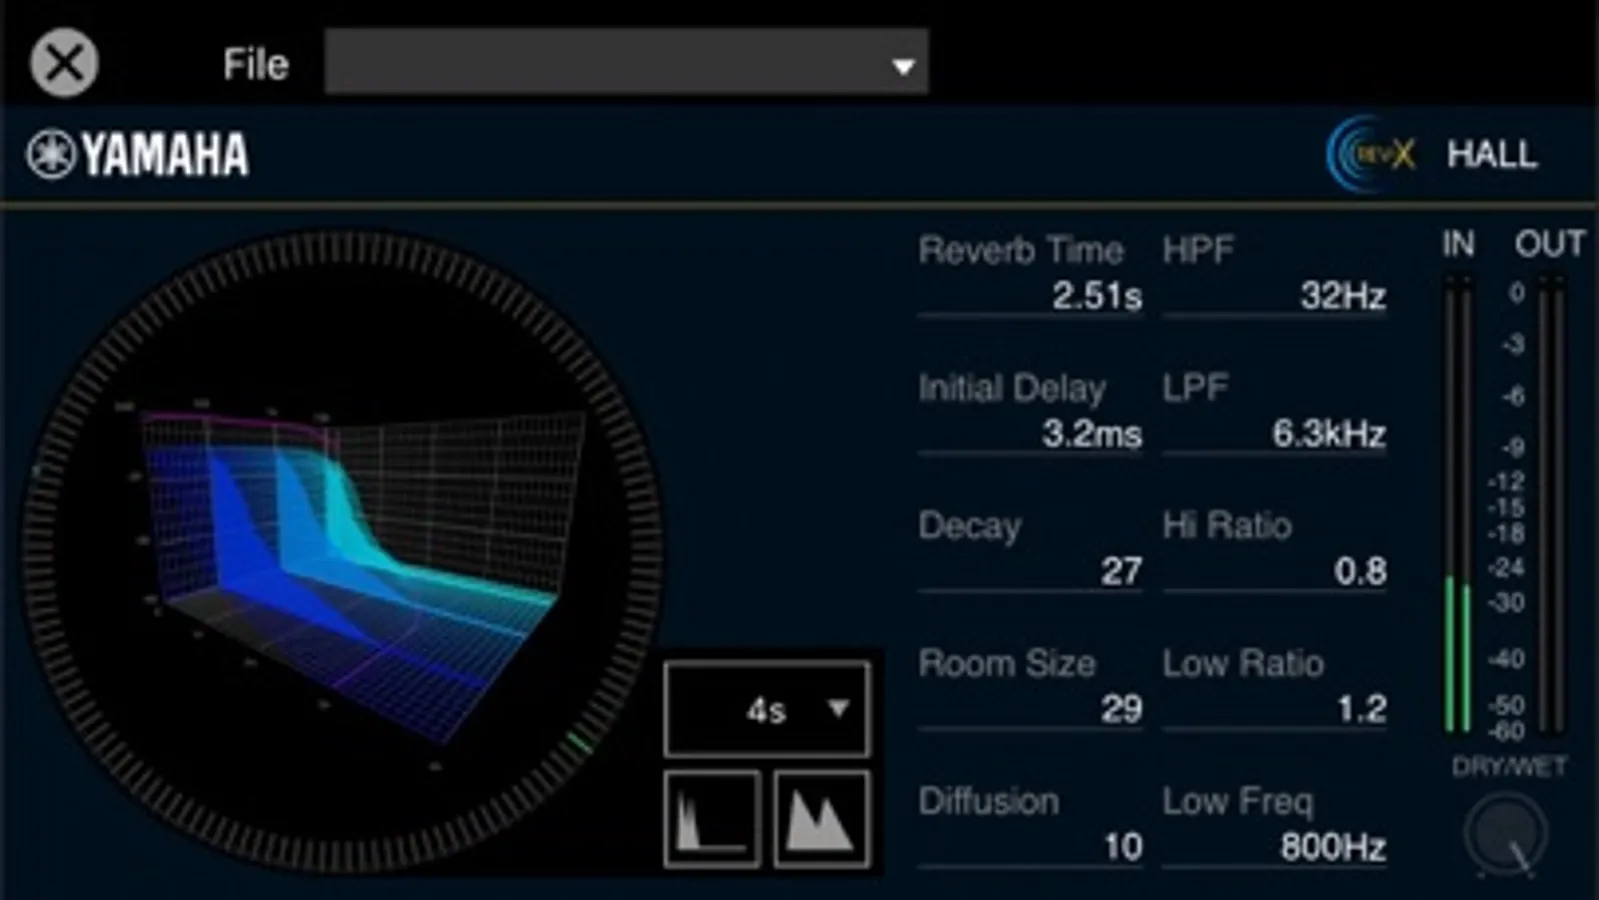Select the Room Size value 29
1599x900 pixels.
(x=1121, y=709)
